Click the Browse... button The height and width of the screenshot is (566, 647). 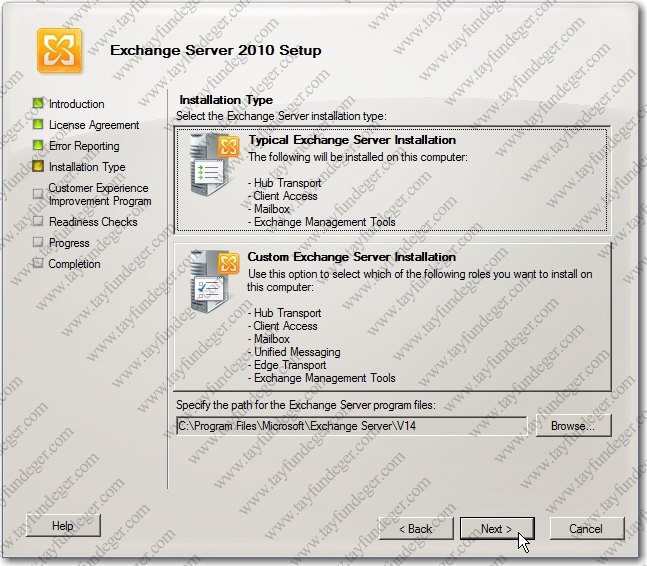(x=573, y=426)
